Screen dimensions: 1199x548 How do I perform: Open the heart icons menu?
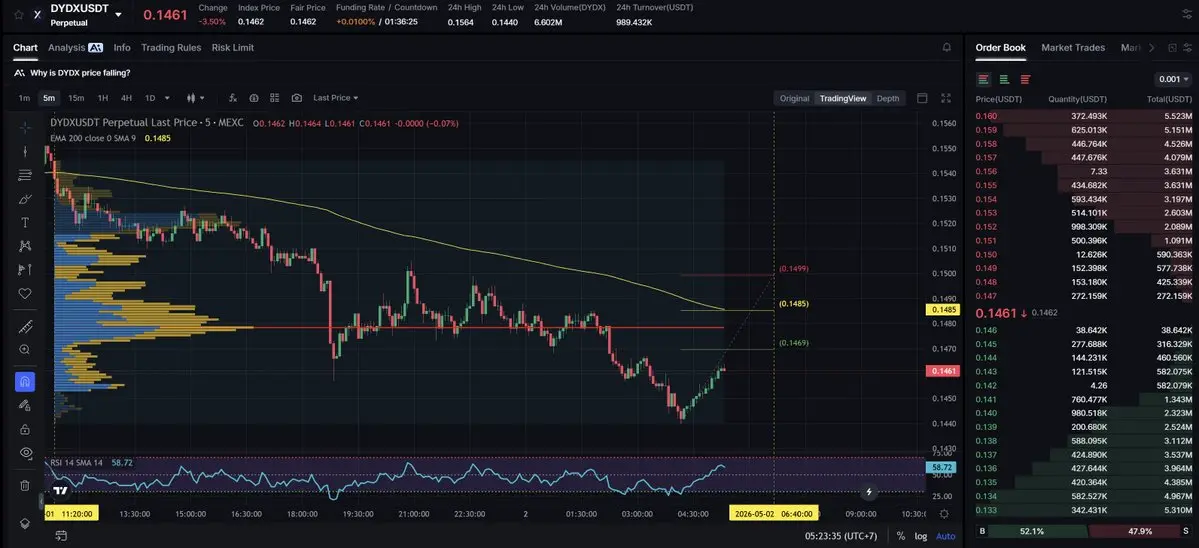(x=24, y=293)
